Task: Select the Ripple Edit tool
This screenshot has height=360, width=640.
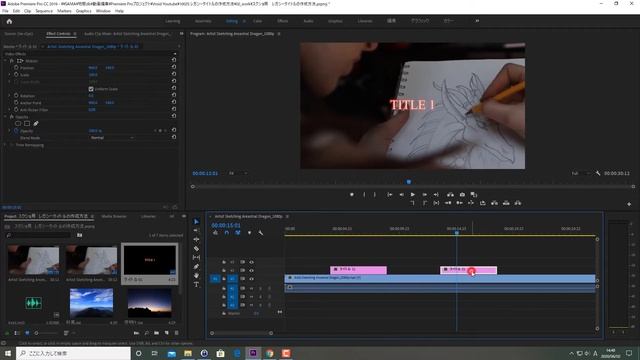Action: coord(196,240)
